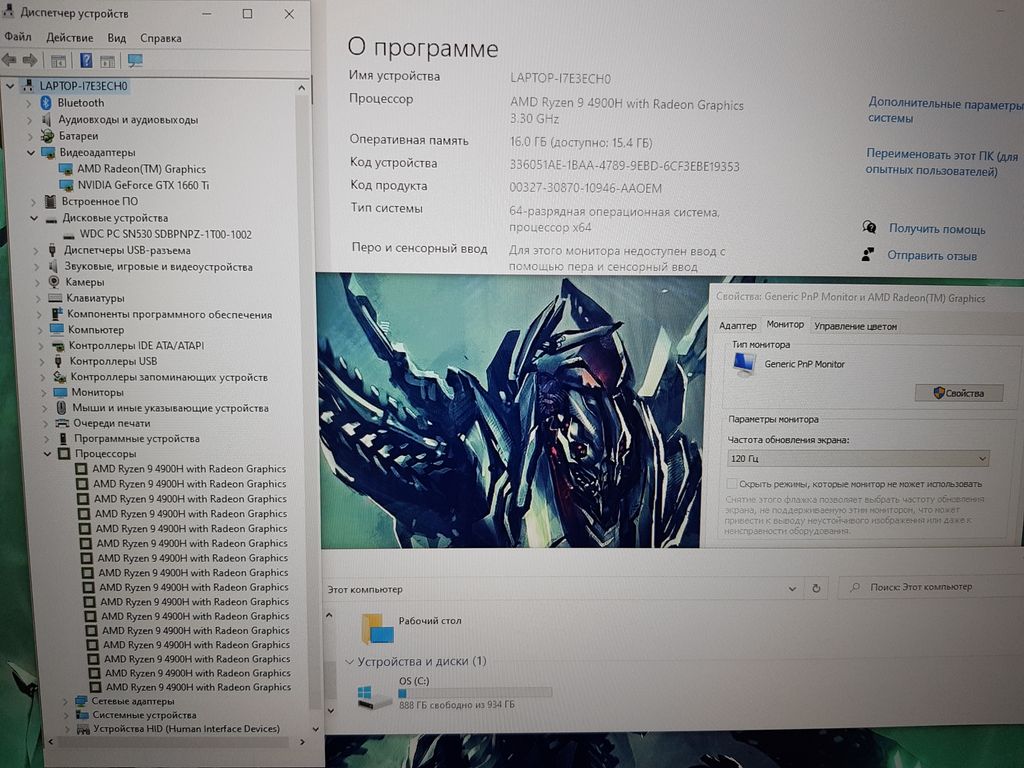
Task: Toggle 'Скрыть режимы' checkbox in monitor properties
Action: pos(732,484)
